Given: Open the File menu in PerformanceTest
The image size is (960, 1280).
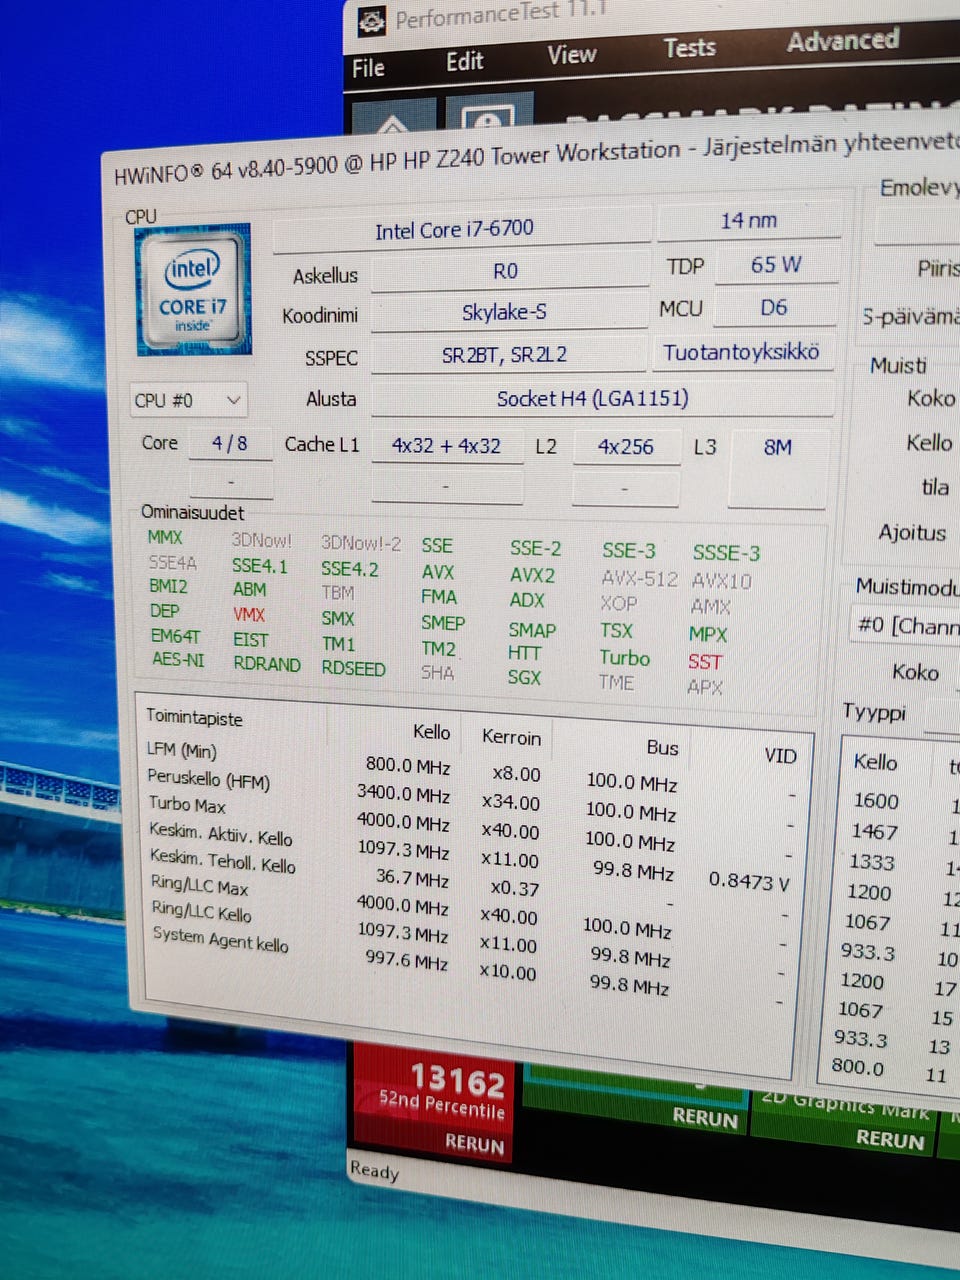Looking at the screenshot, I should [x=368, y=68].
